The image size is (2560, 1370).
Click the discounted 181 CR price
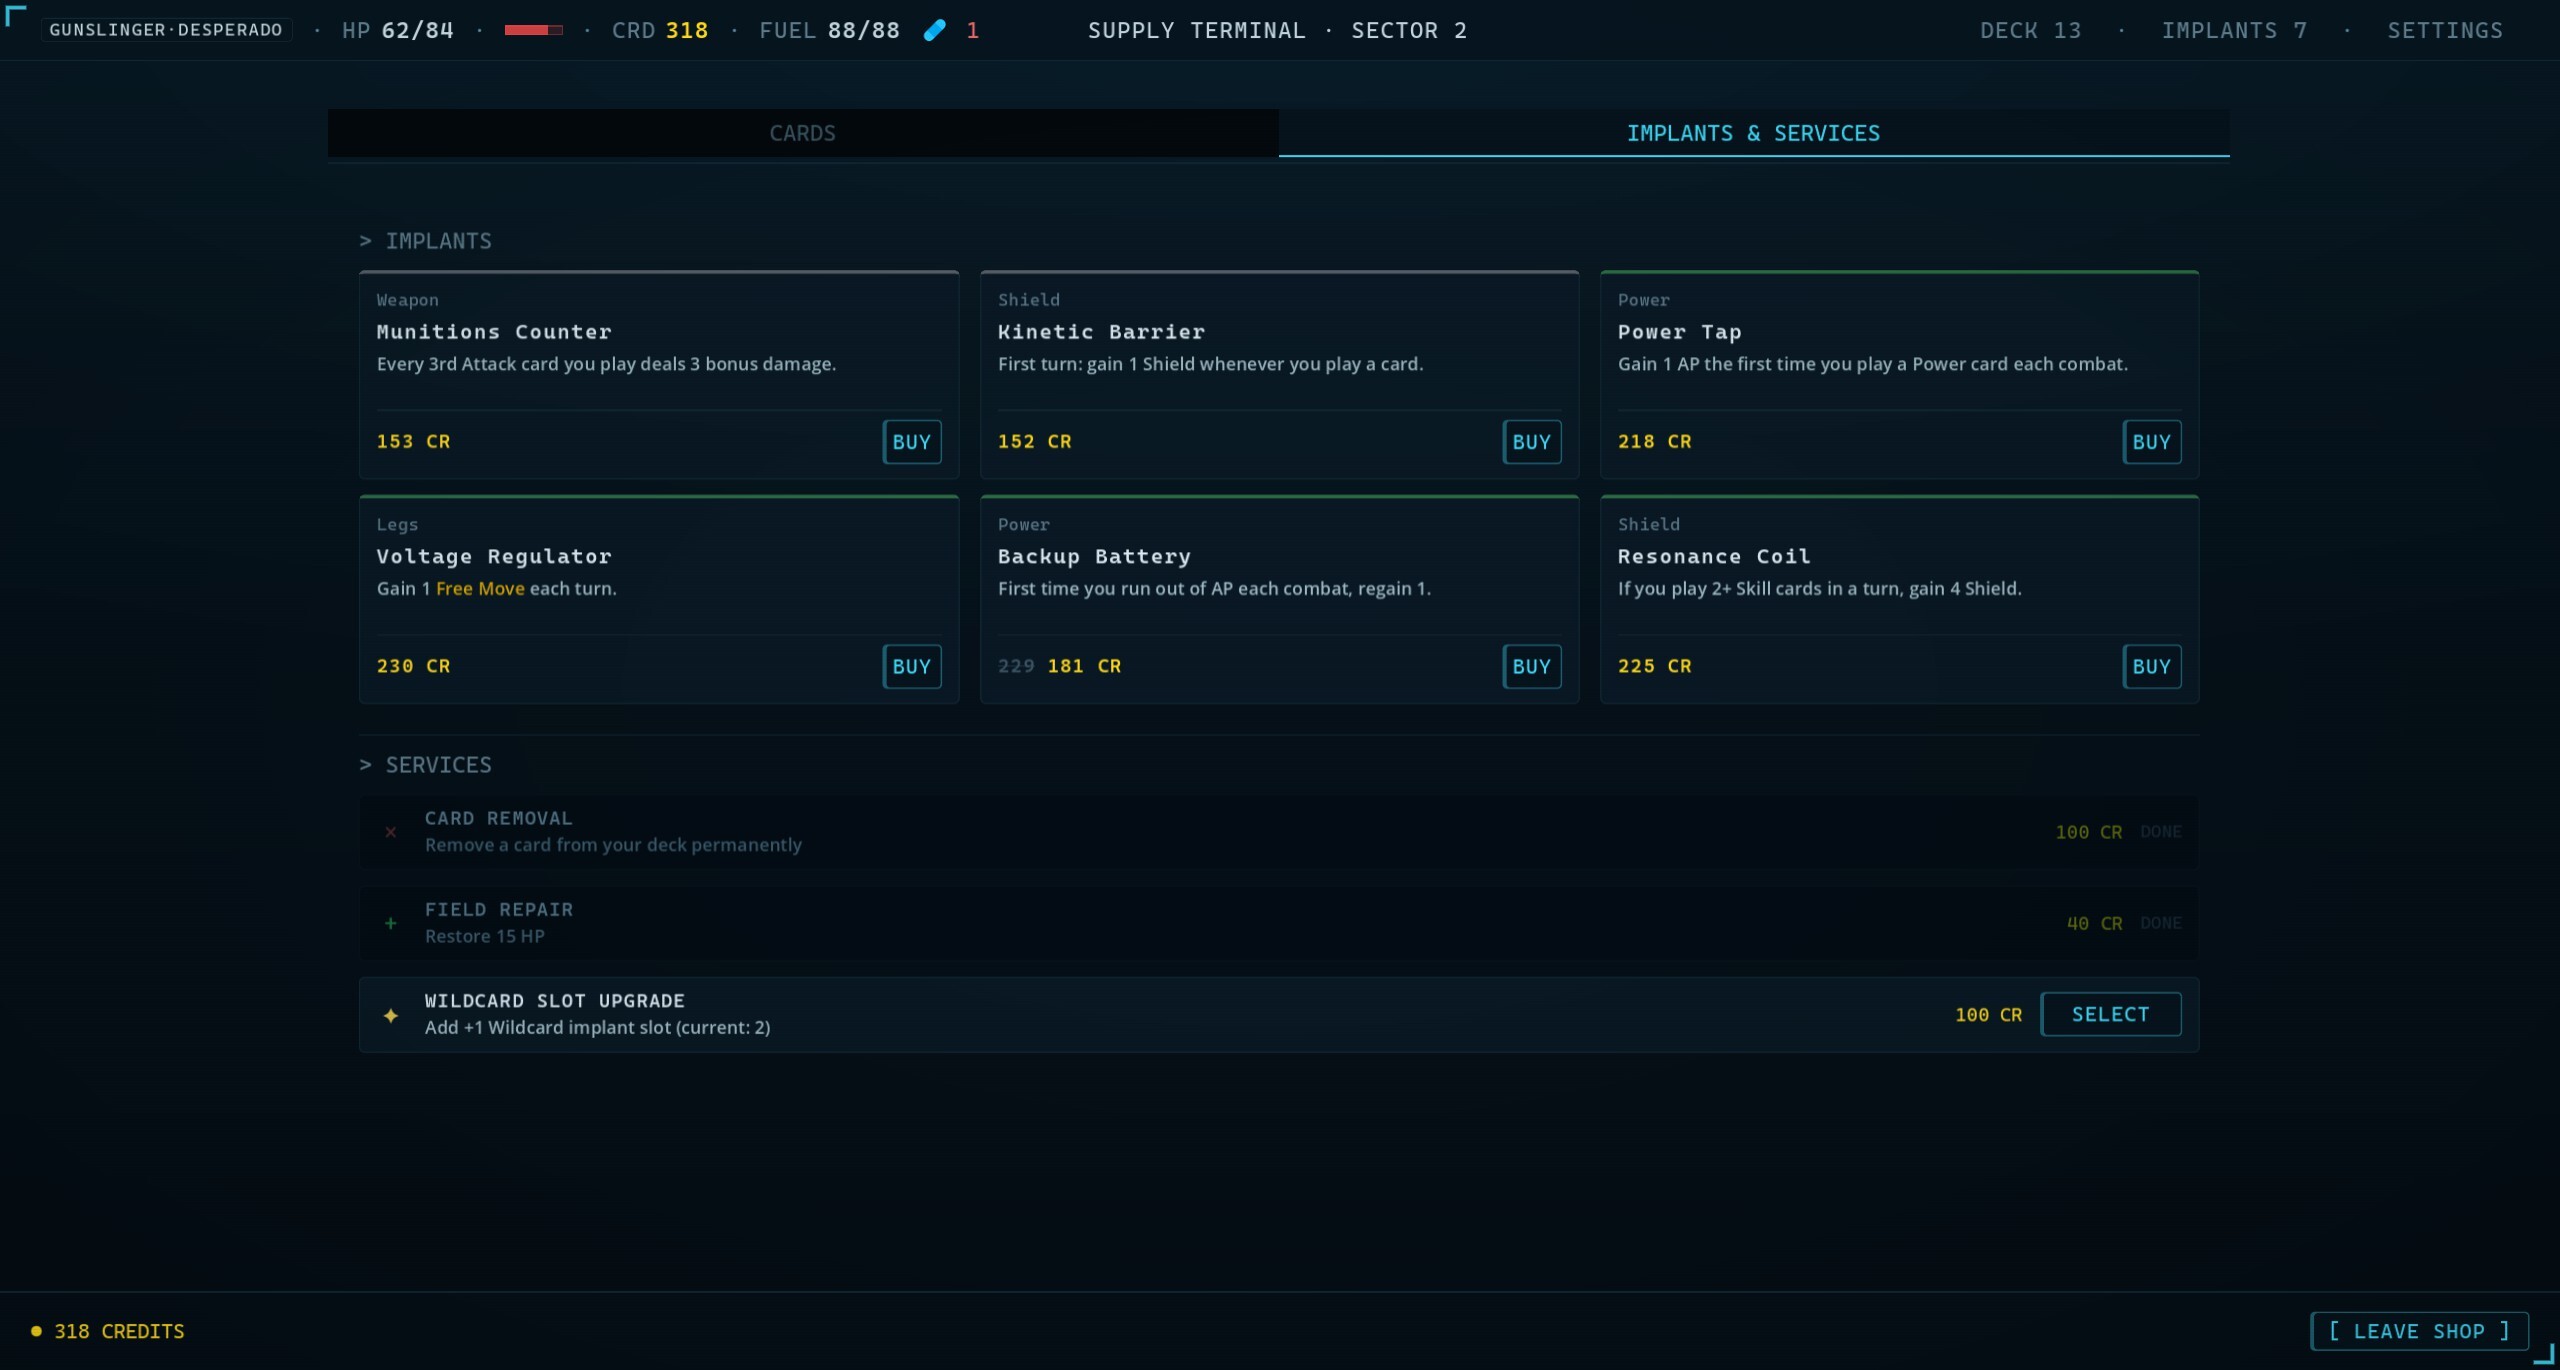[x=1084, y=666]
